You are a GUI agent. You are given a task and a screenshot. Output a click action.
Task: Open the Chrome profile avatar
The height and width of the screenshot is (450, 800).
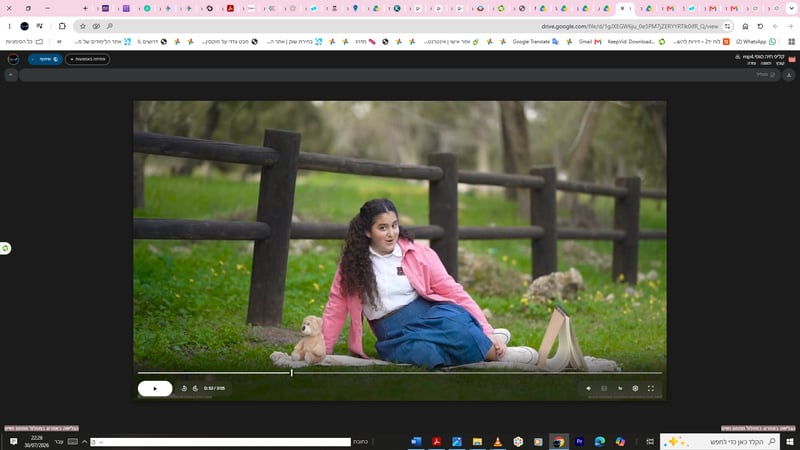[24, 26]
